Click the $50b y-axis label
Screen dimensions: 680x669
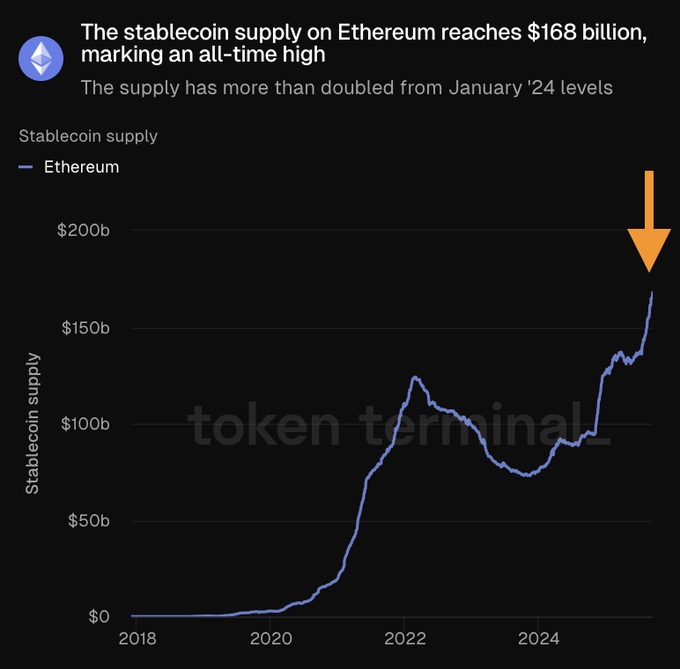(88, 520)
